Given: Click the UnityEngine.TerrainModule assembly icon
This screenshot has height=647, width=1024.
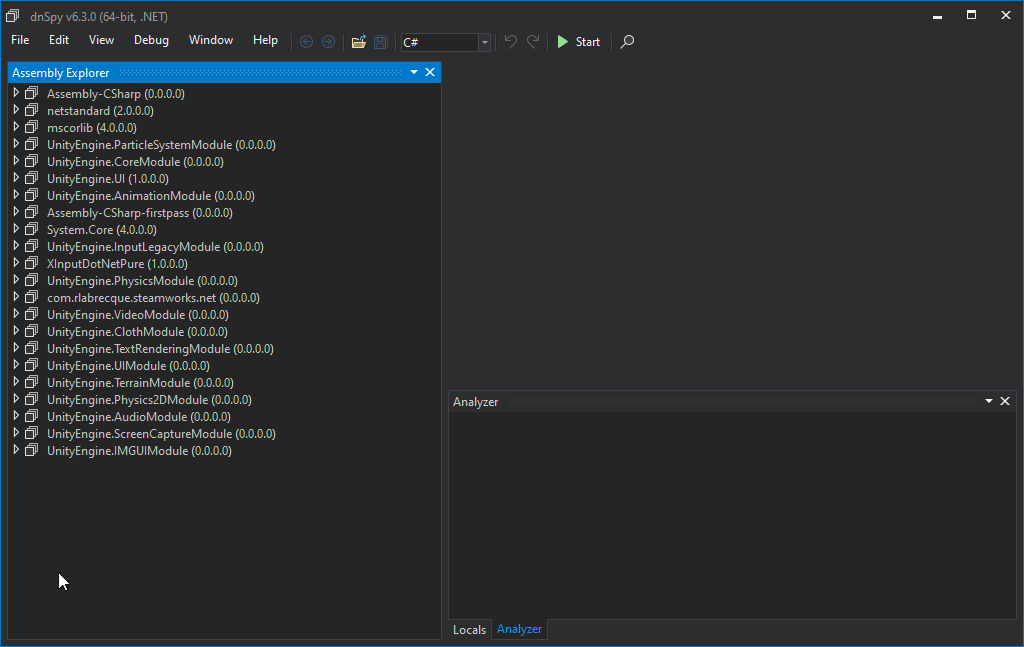Looking at the screenshot, I should (x=31, y=382).
